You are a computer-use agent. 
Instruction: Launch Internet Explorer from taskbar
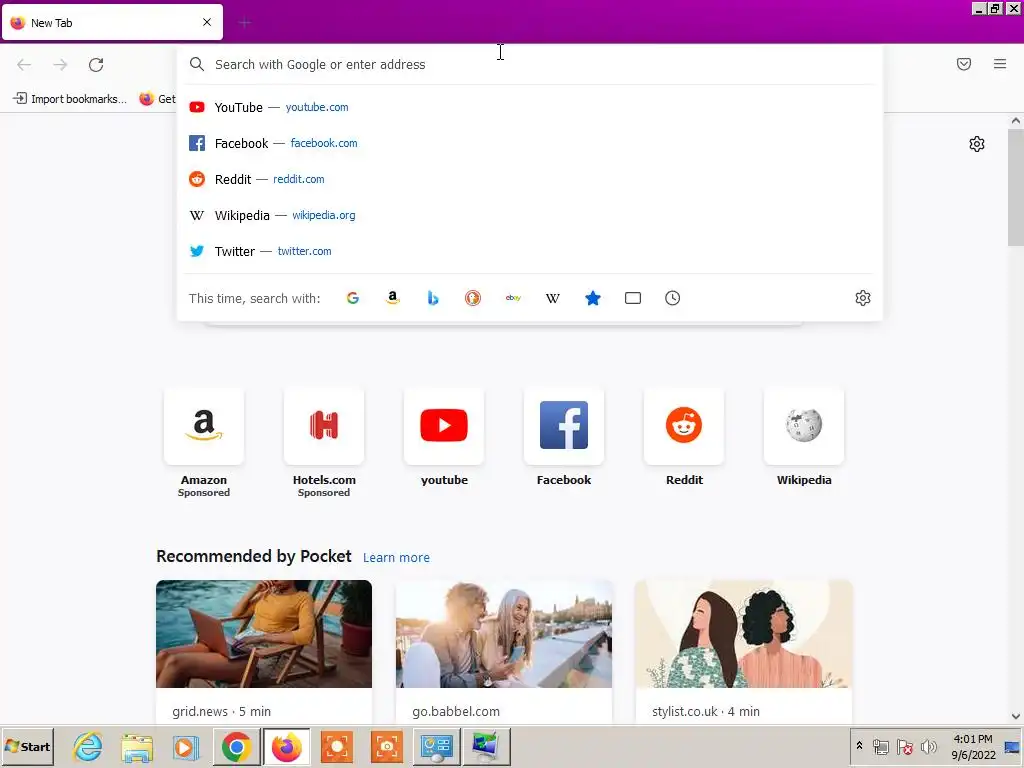click(x=88, y=747)
